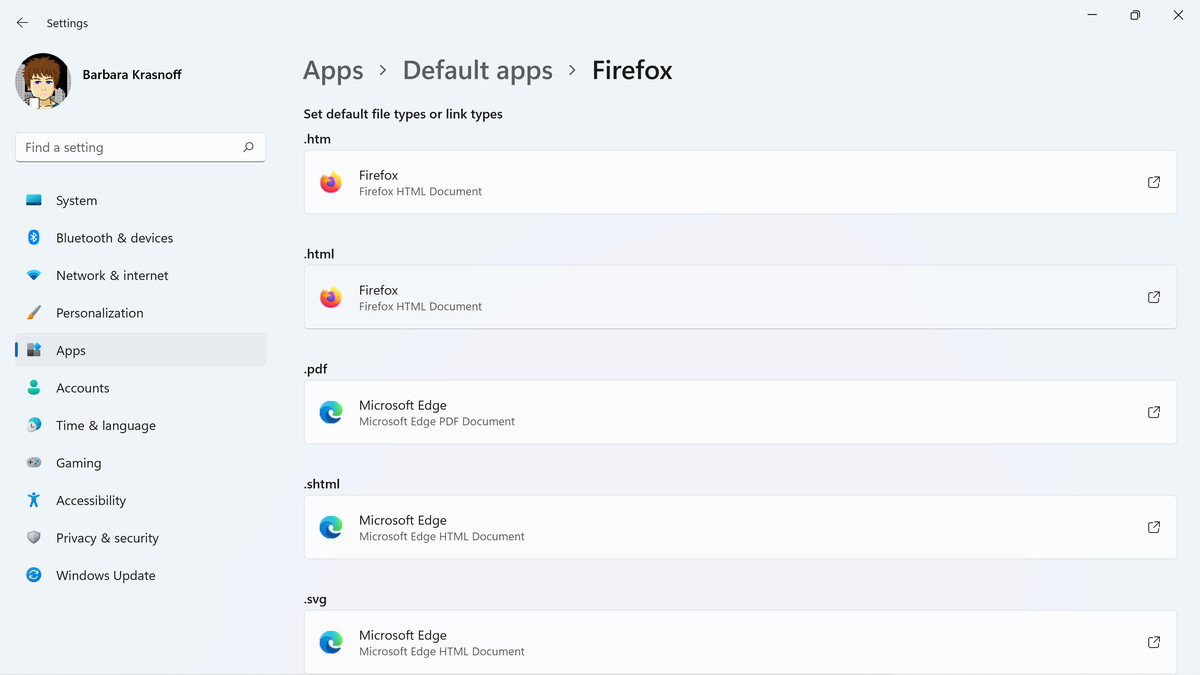Click the Apps breadcrumb link

coord(333,70)
